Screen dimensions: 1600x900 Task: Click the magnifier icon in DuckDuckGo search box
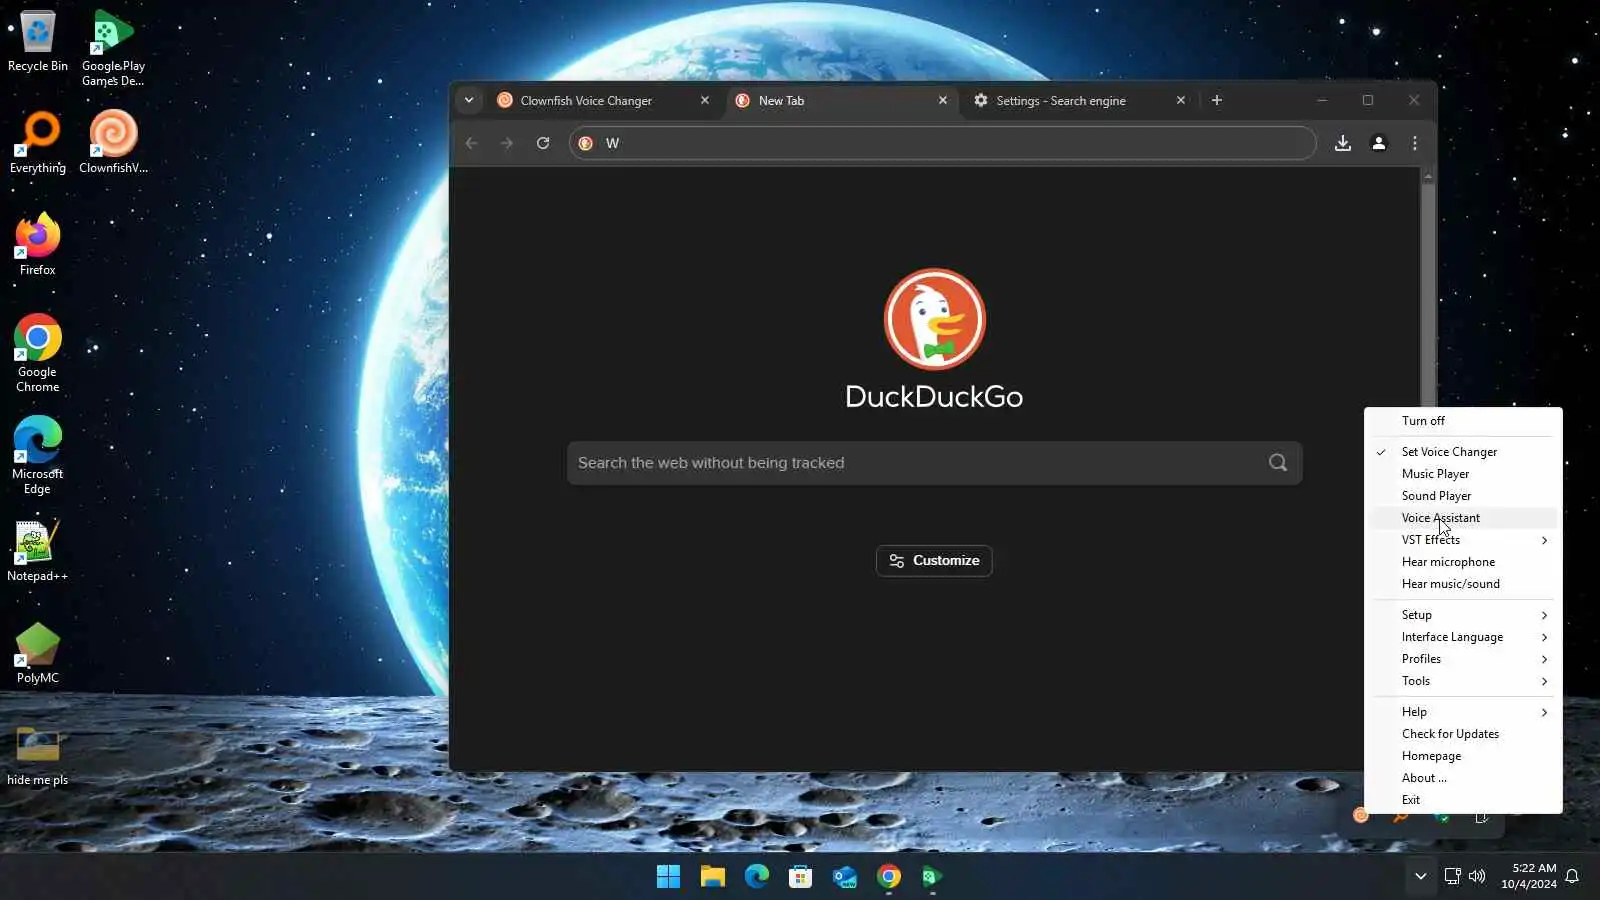tap(1278, 463)
